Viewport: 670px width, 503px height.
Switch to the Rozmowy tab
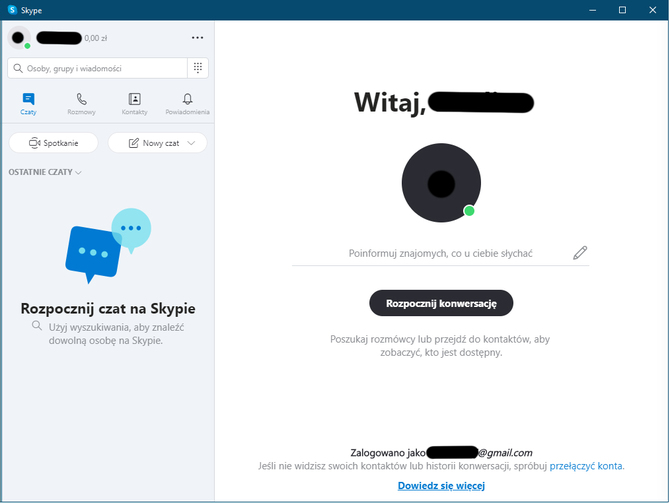click(81, 104)
